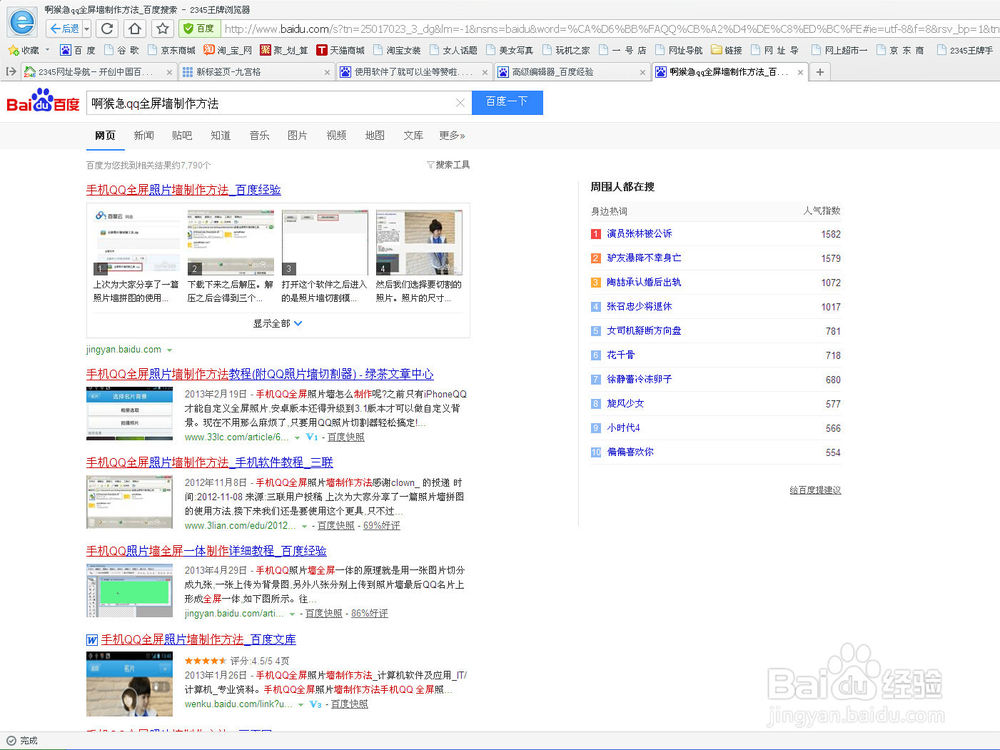
Task: Open the back-history dropdown arrow
Action: [x=87, y=29]
